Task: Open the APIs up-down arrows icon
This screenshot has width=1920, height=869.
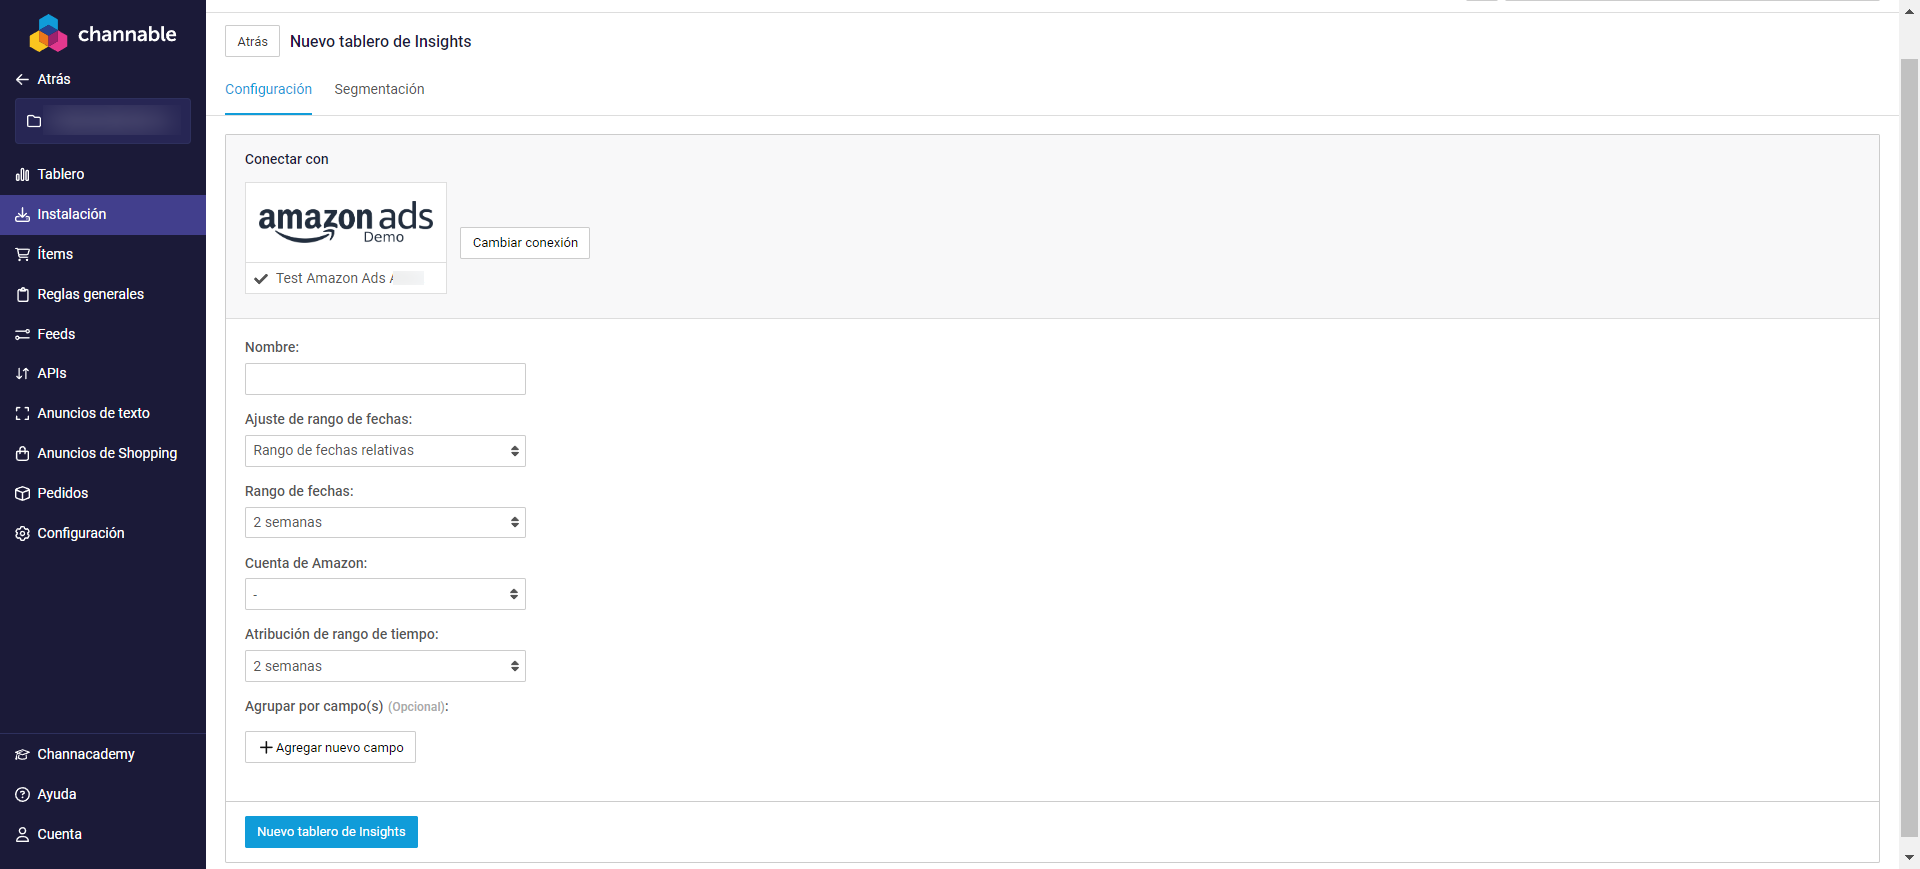Action: pos(22,373)
